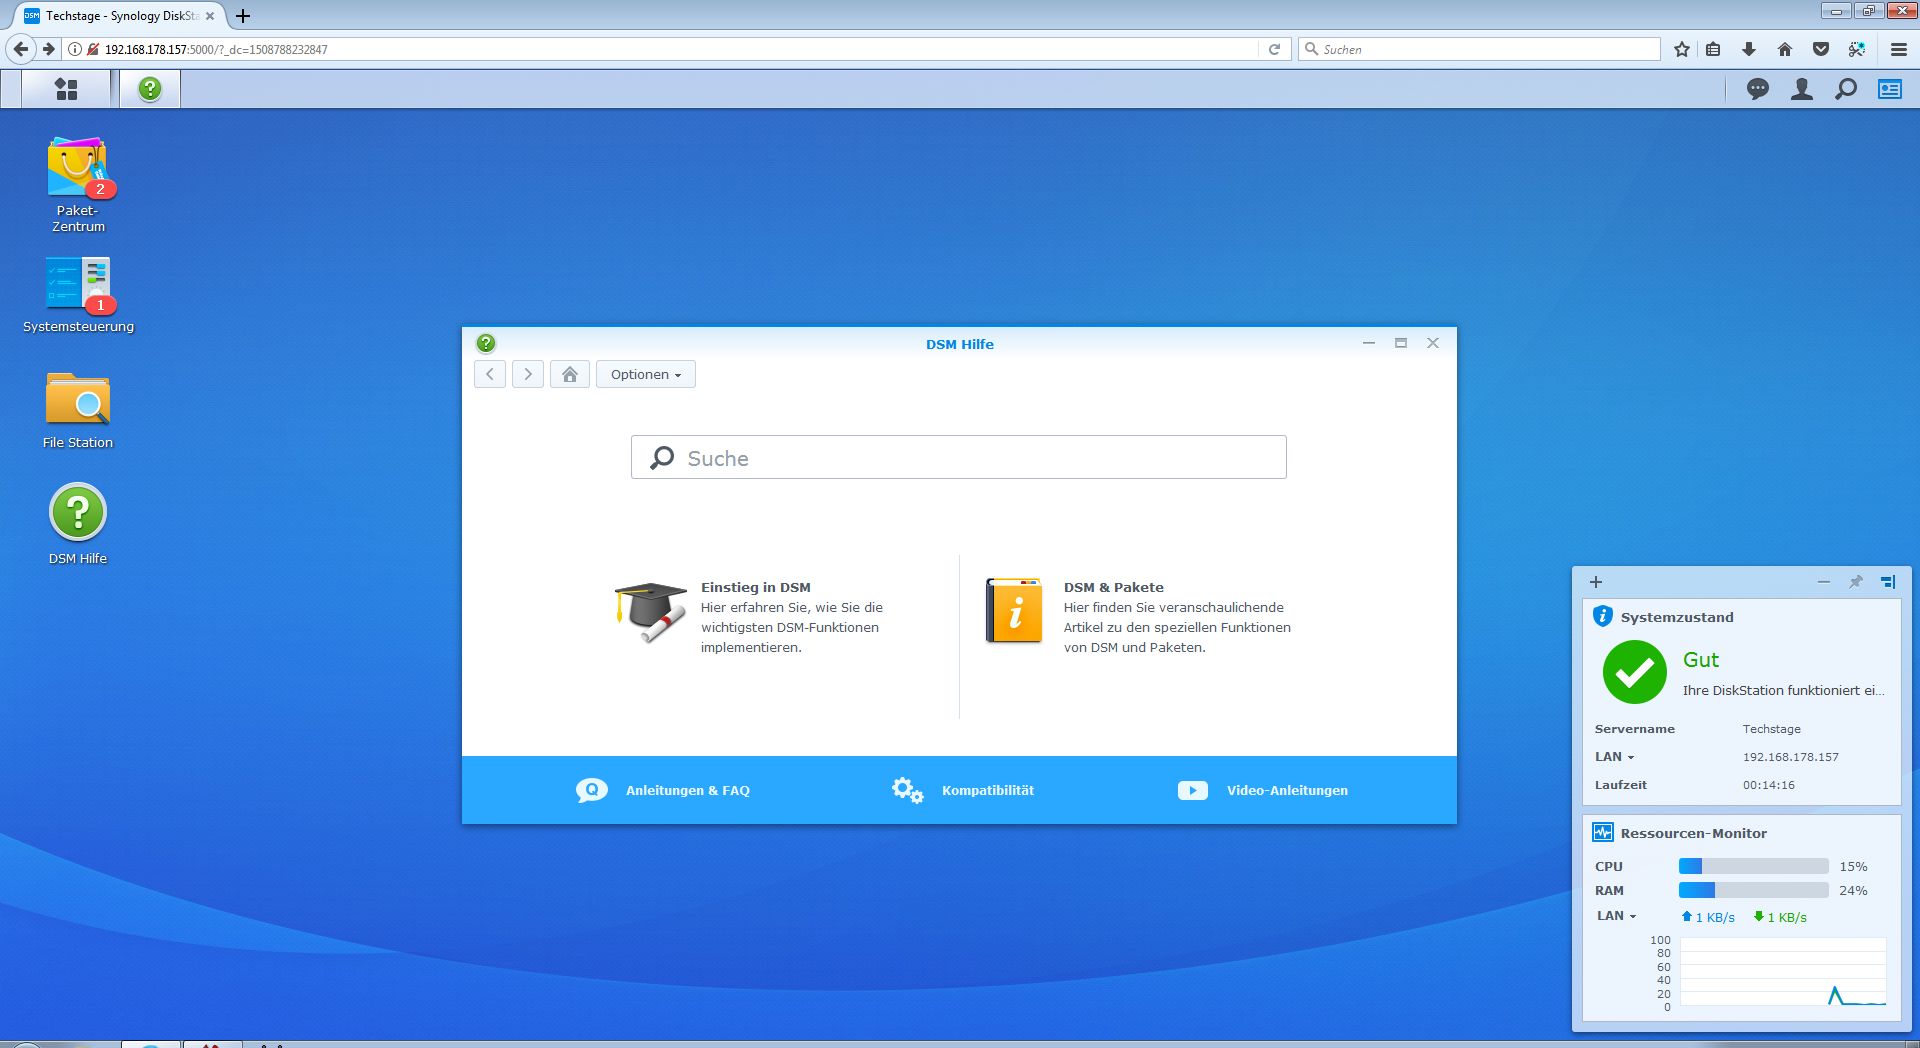Click the RAM usage bar
Image resolution: width=1920 pixels, height=1048 pixels.
(x=1753, y=890)
